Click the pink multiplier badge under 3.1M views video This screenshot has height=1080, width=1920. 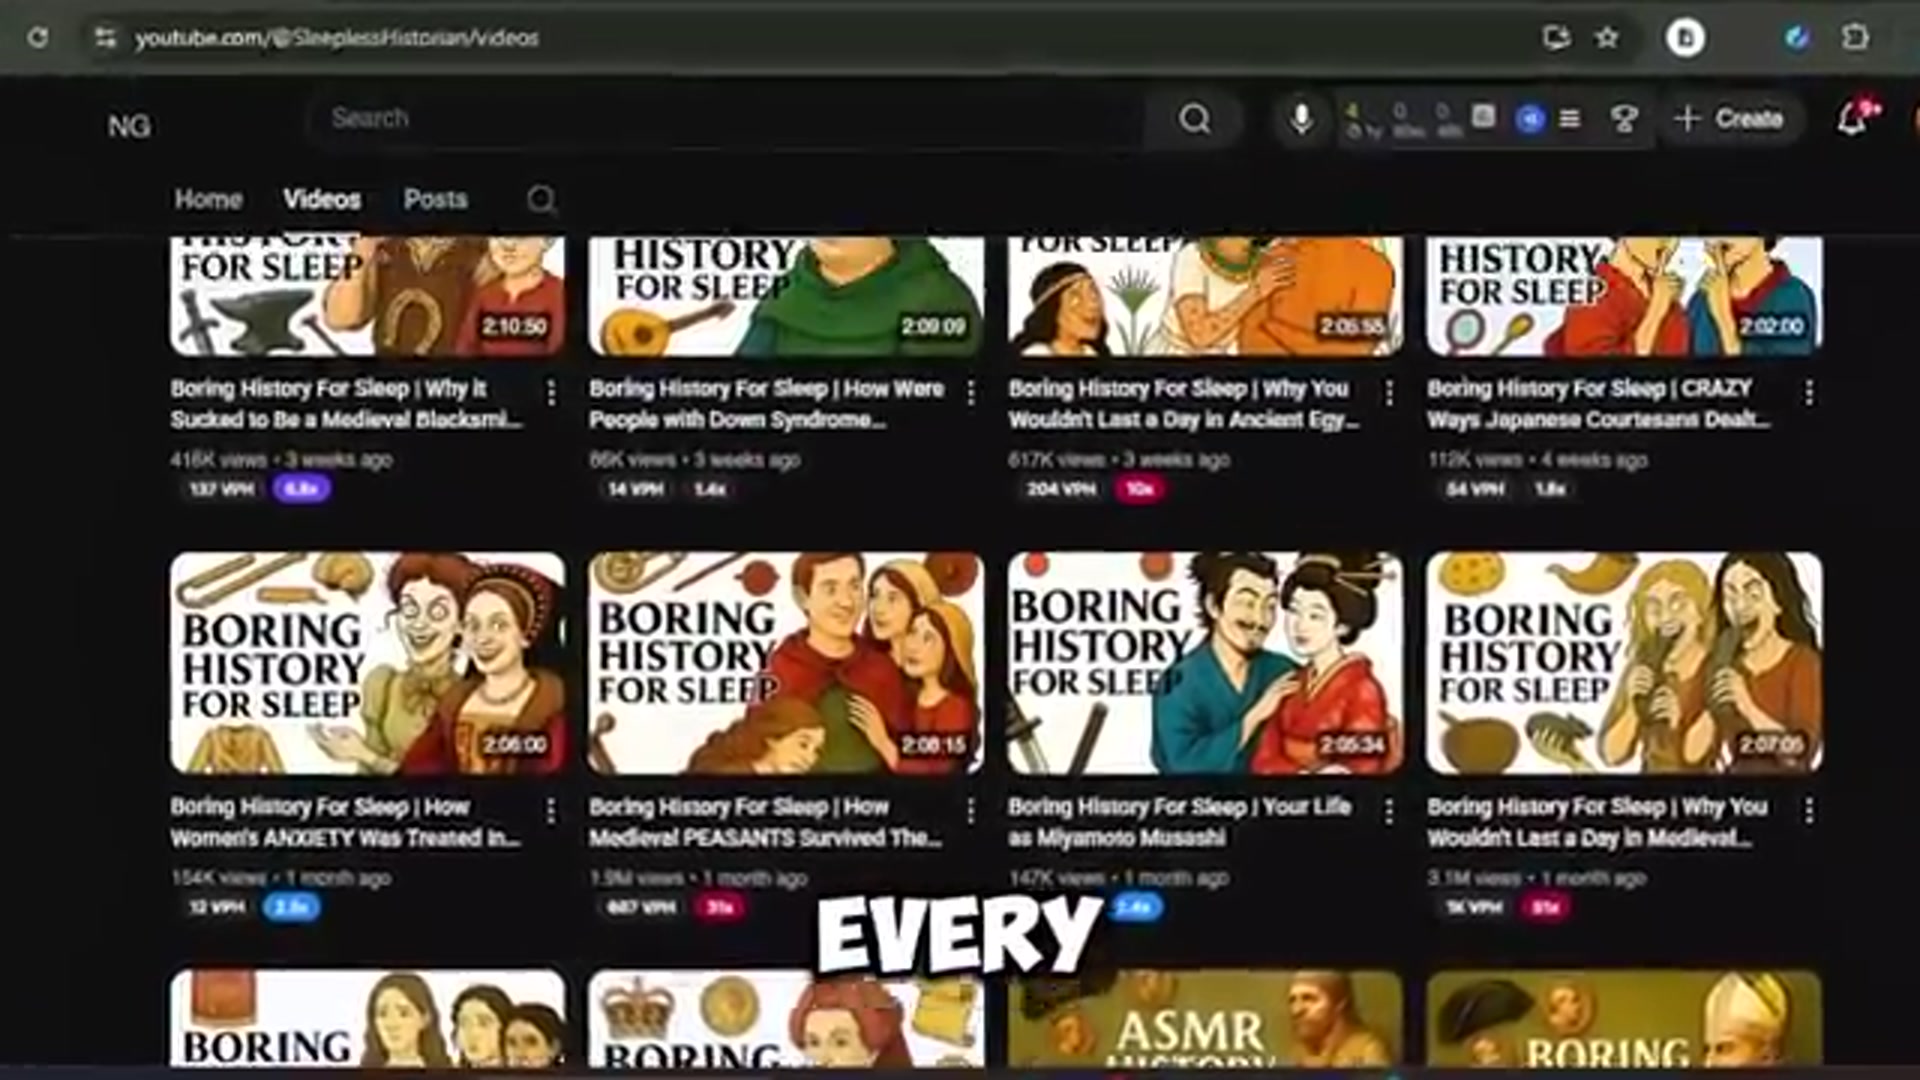coord(1545,907)
